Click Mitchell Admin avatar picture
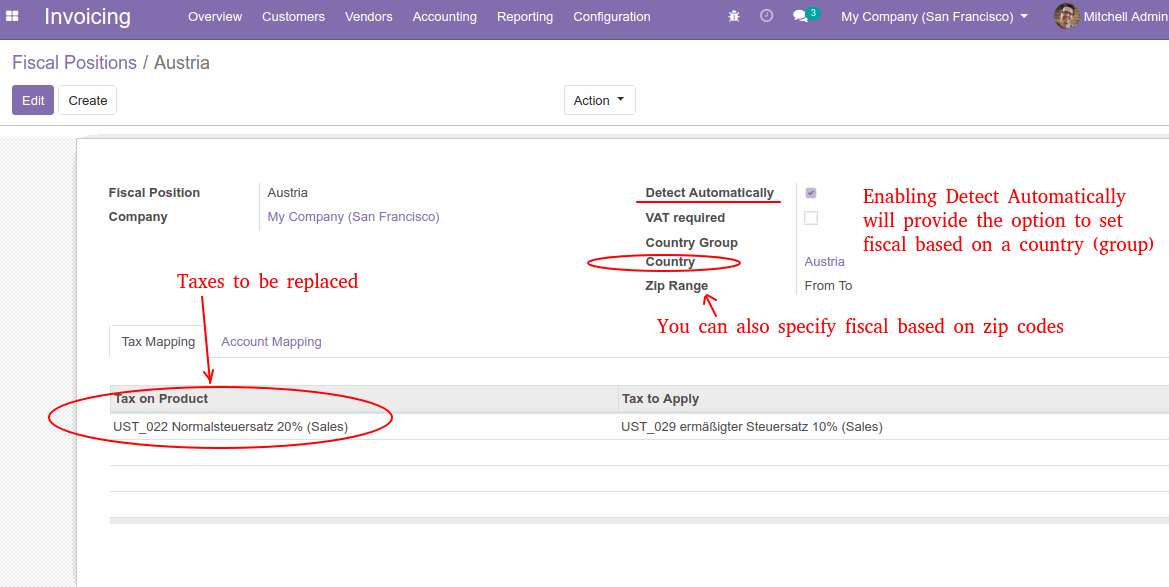This screenshot has width=1169, height=587. 1066,16
